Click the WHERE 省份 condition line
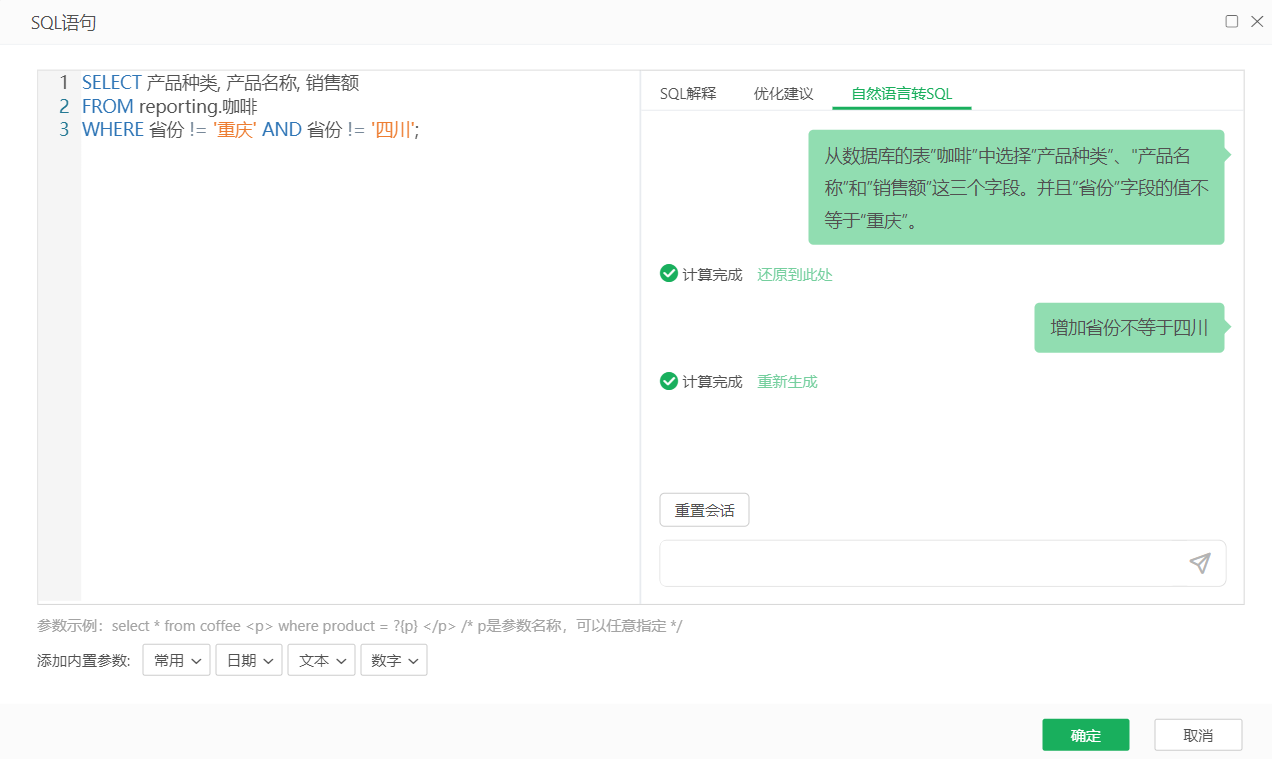 250,129
